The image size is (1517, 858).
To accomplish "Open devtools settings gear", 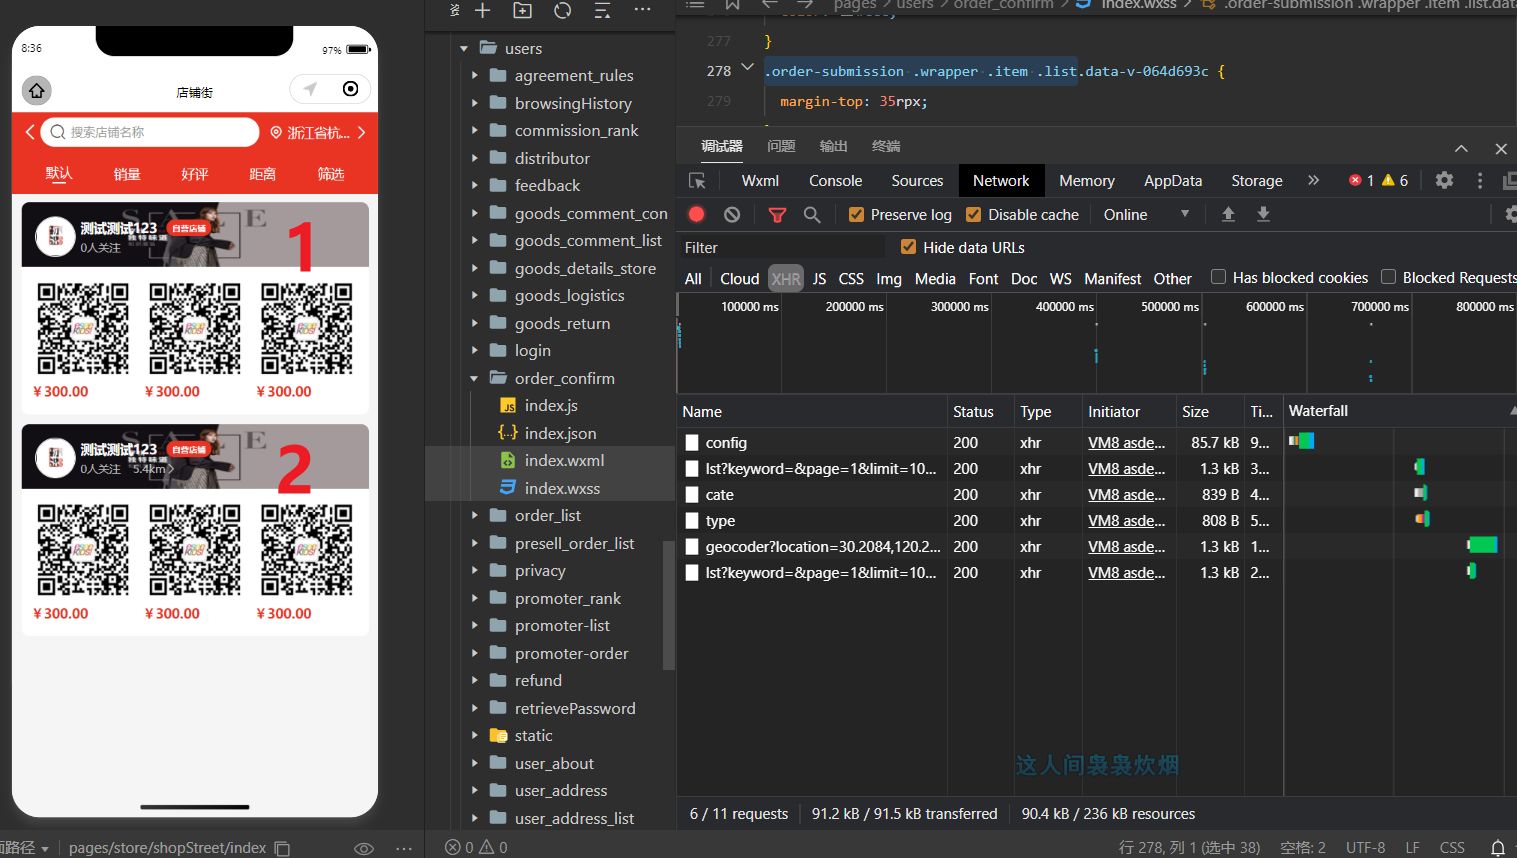I will click(1444, 180).
